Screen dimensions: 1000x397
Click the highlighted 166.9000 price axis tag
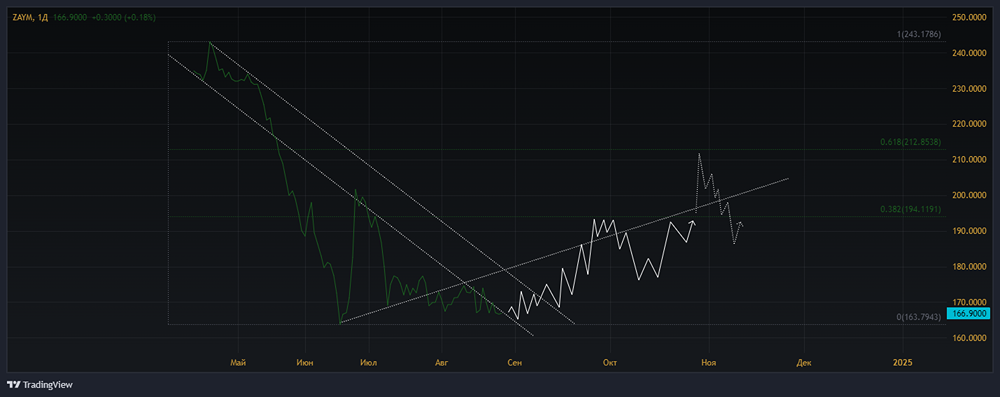pos(968,313)
